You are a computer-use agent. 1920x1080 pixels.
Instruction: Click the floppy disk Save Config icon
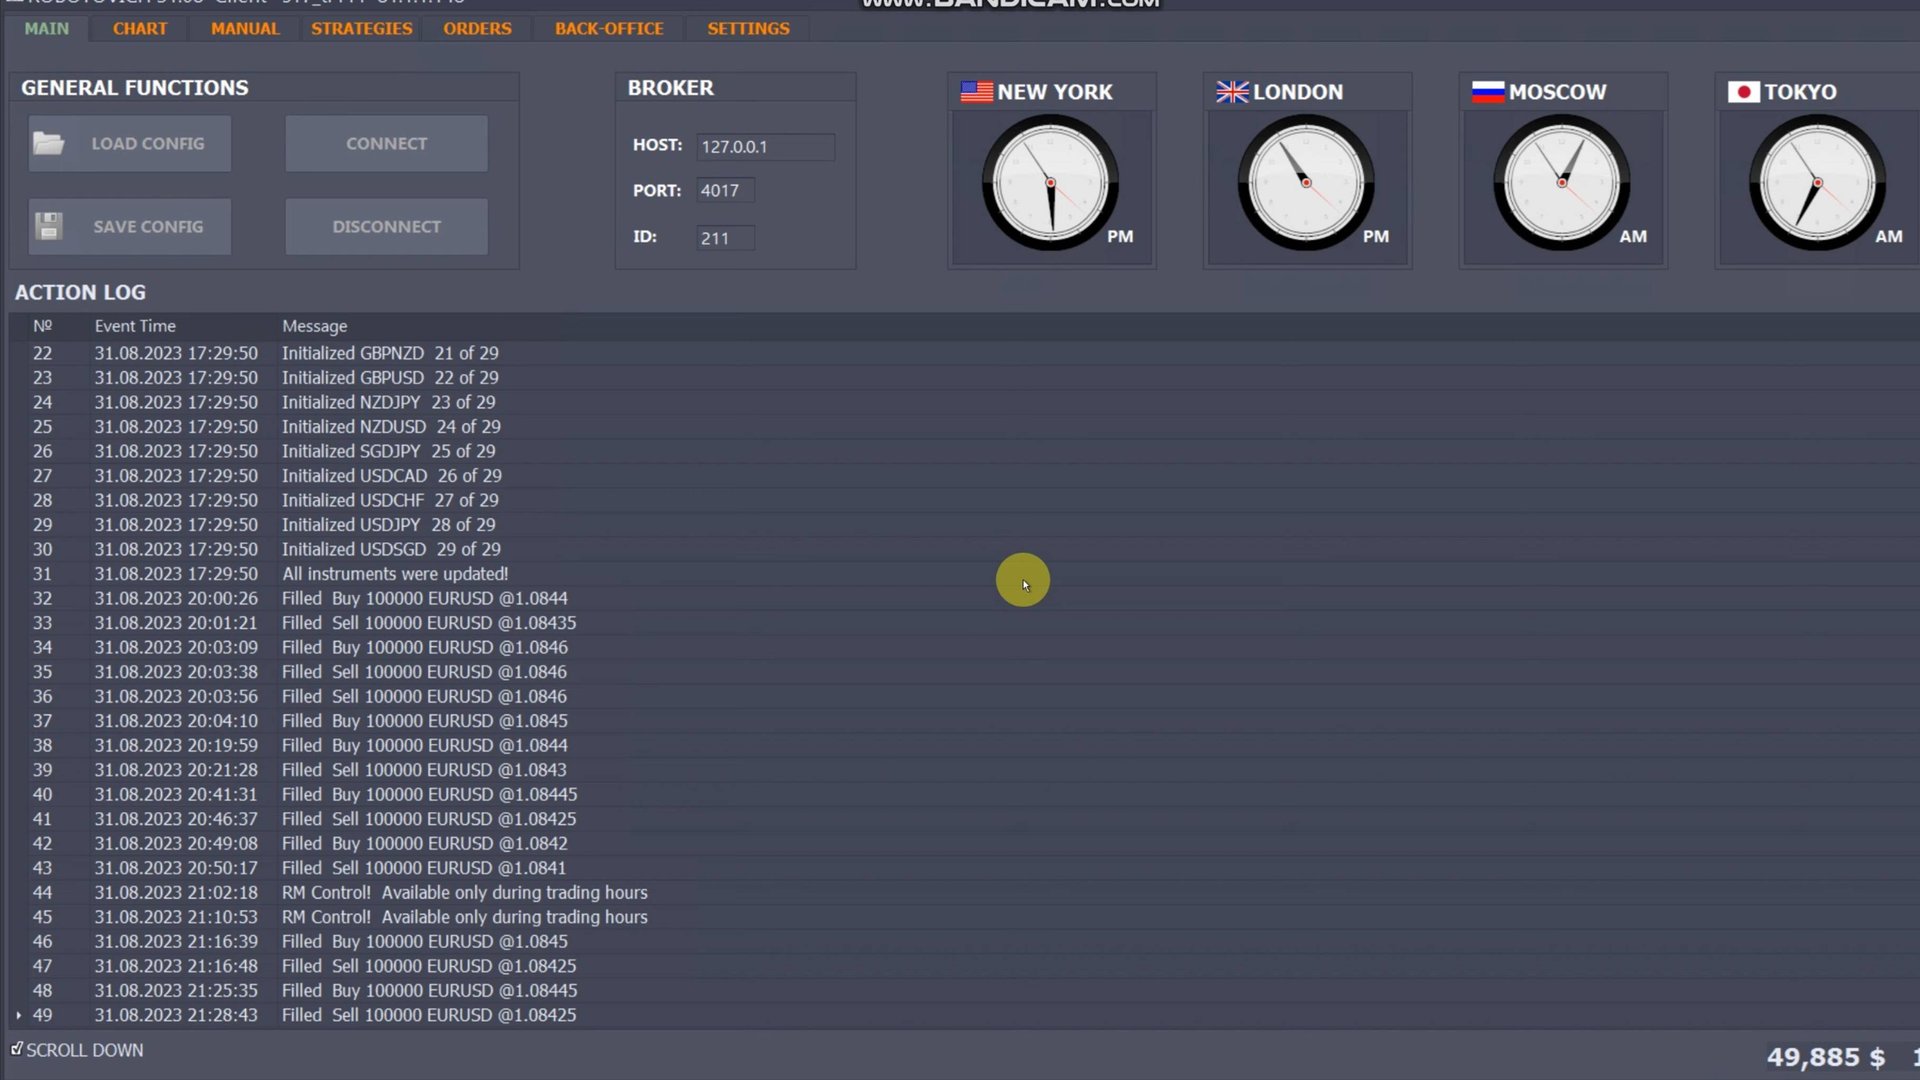[48, 226]
